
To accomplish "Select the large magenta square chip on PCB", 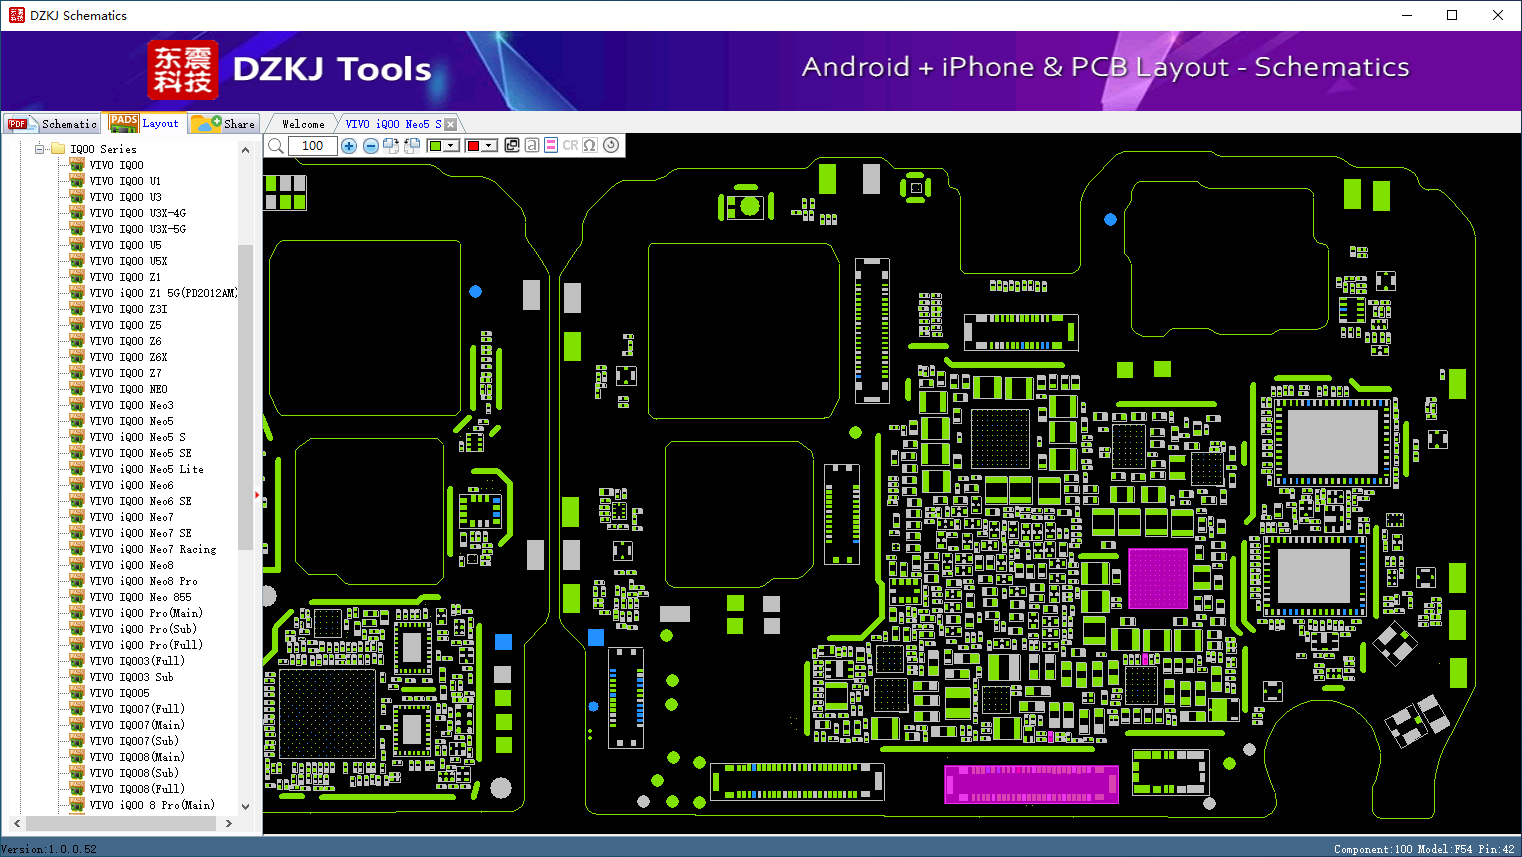I will (x=1158, y=578).
